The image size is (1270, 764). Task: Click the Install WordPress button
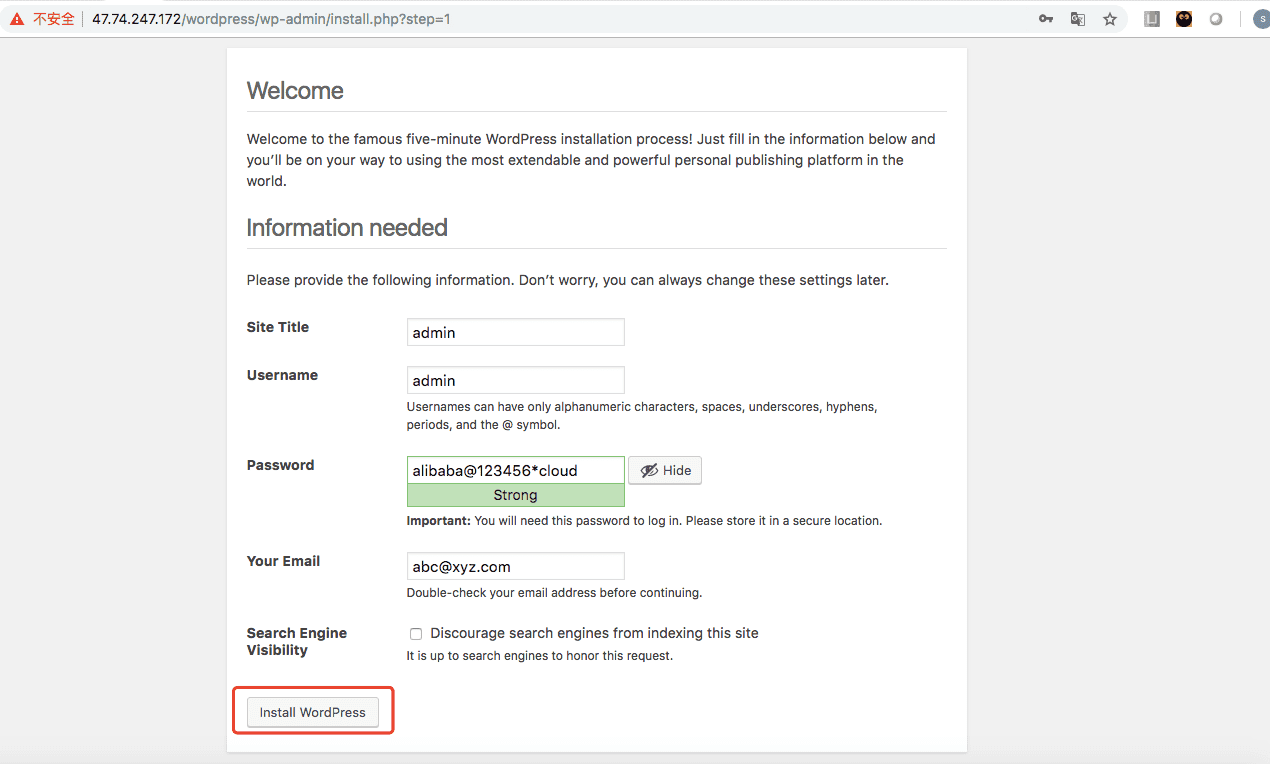tap(313, 712)
